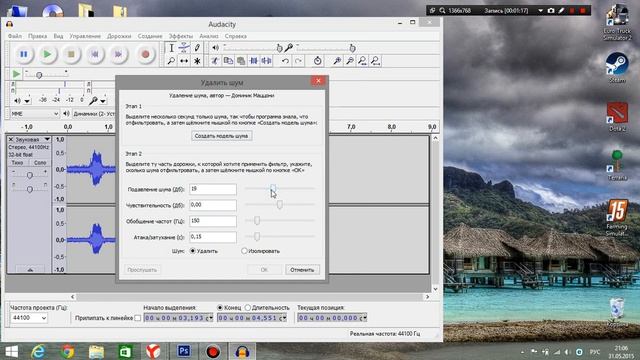Open the Справка menu

coord(236,36)
